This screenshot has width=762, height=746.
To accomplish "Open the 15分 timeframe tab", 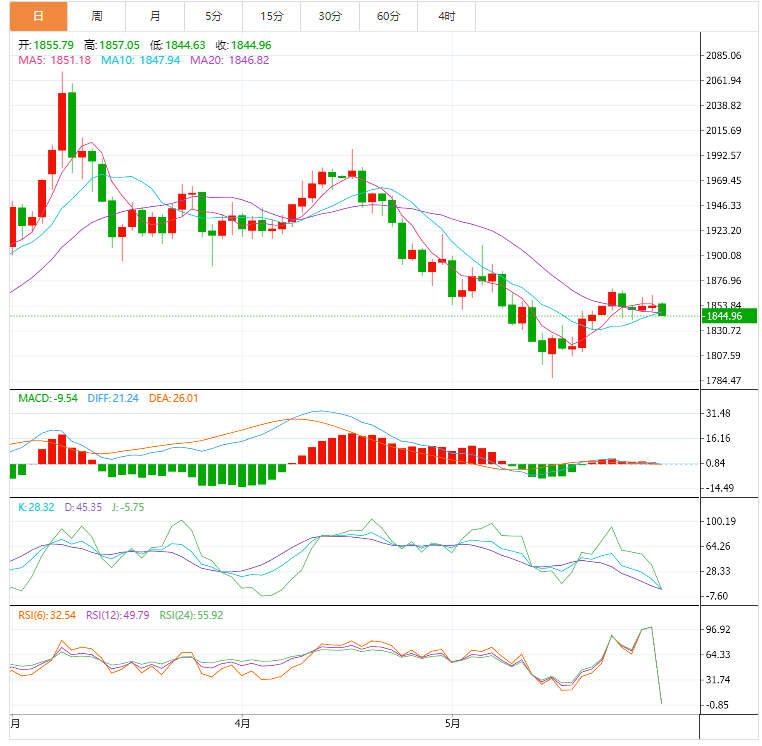I will [272, 17].
